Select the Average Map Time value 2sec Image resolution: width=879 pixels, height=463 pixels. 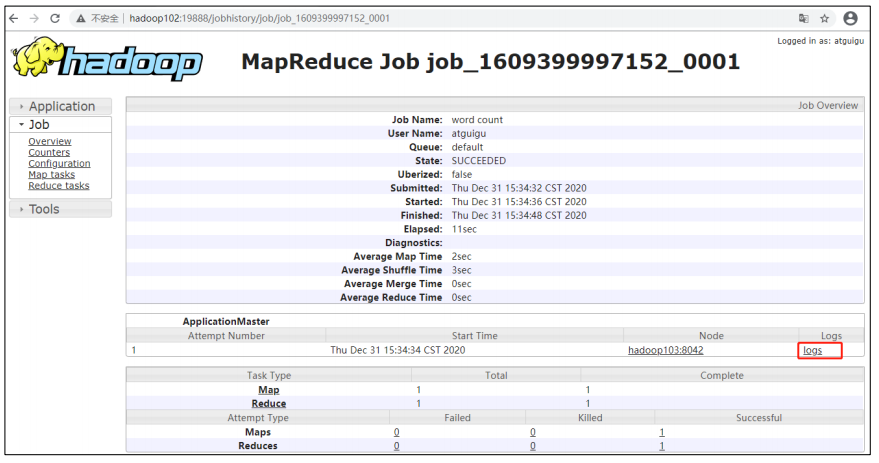[461, 257]
